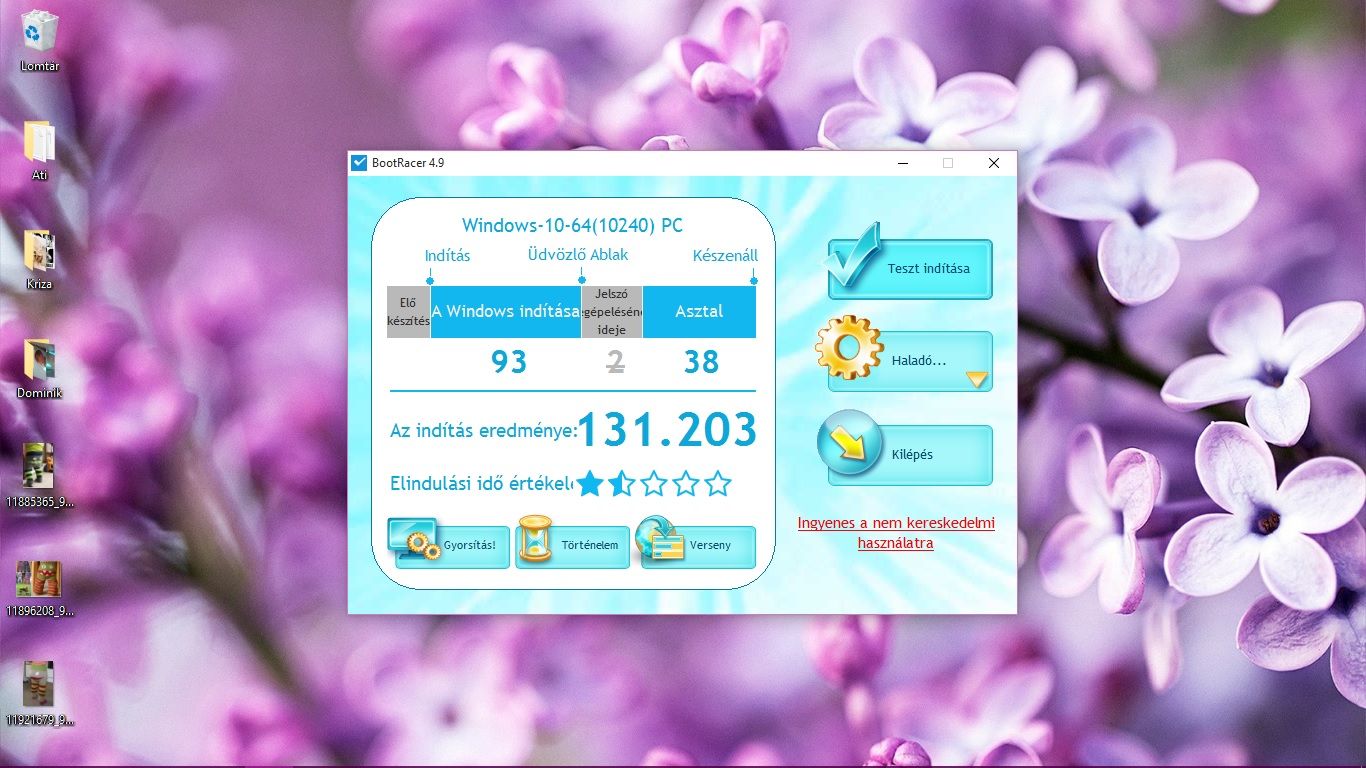Click the last empty rating star
The image size is (1366, 768).
coord(718,485)
